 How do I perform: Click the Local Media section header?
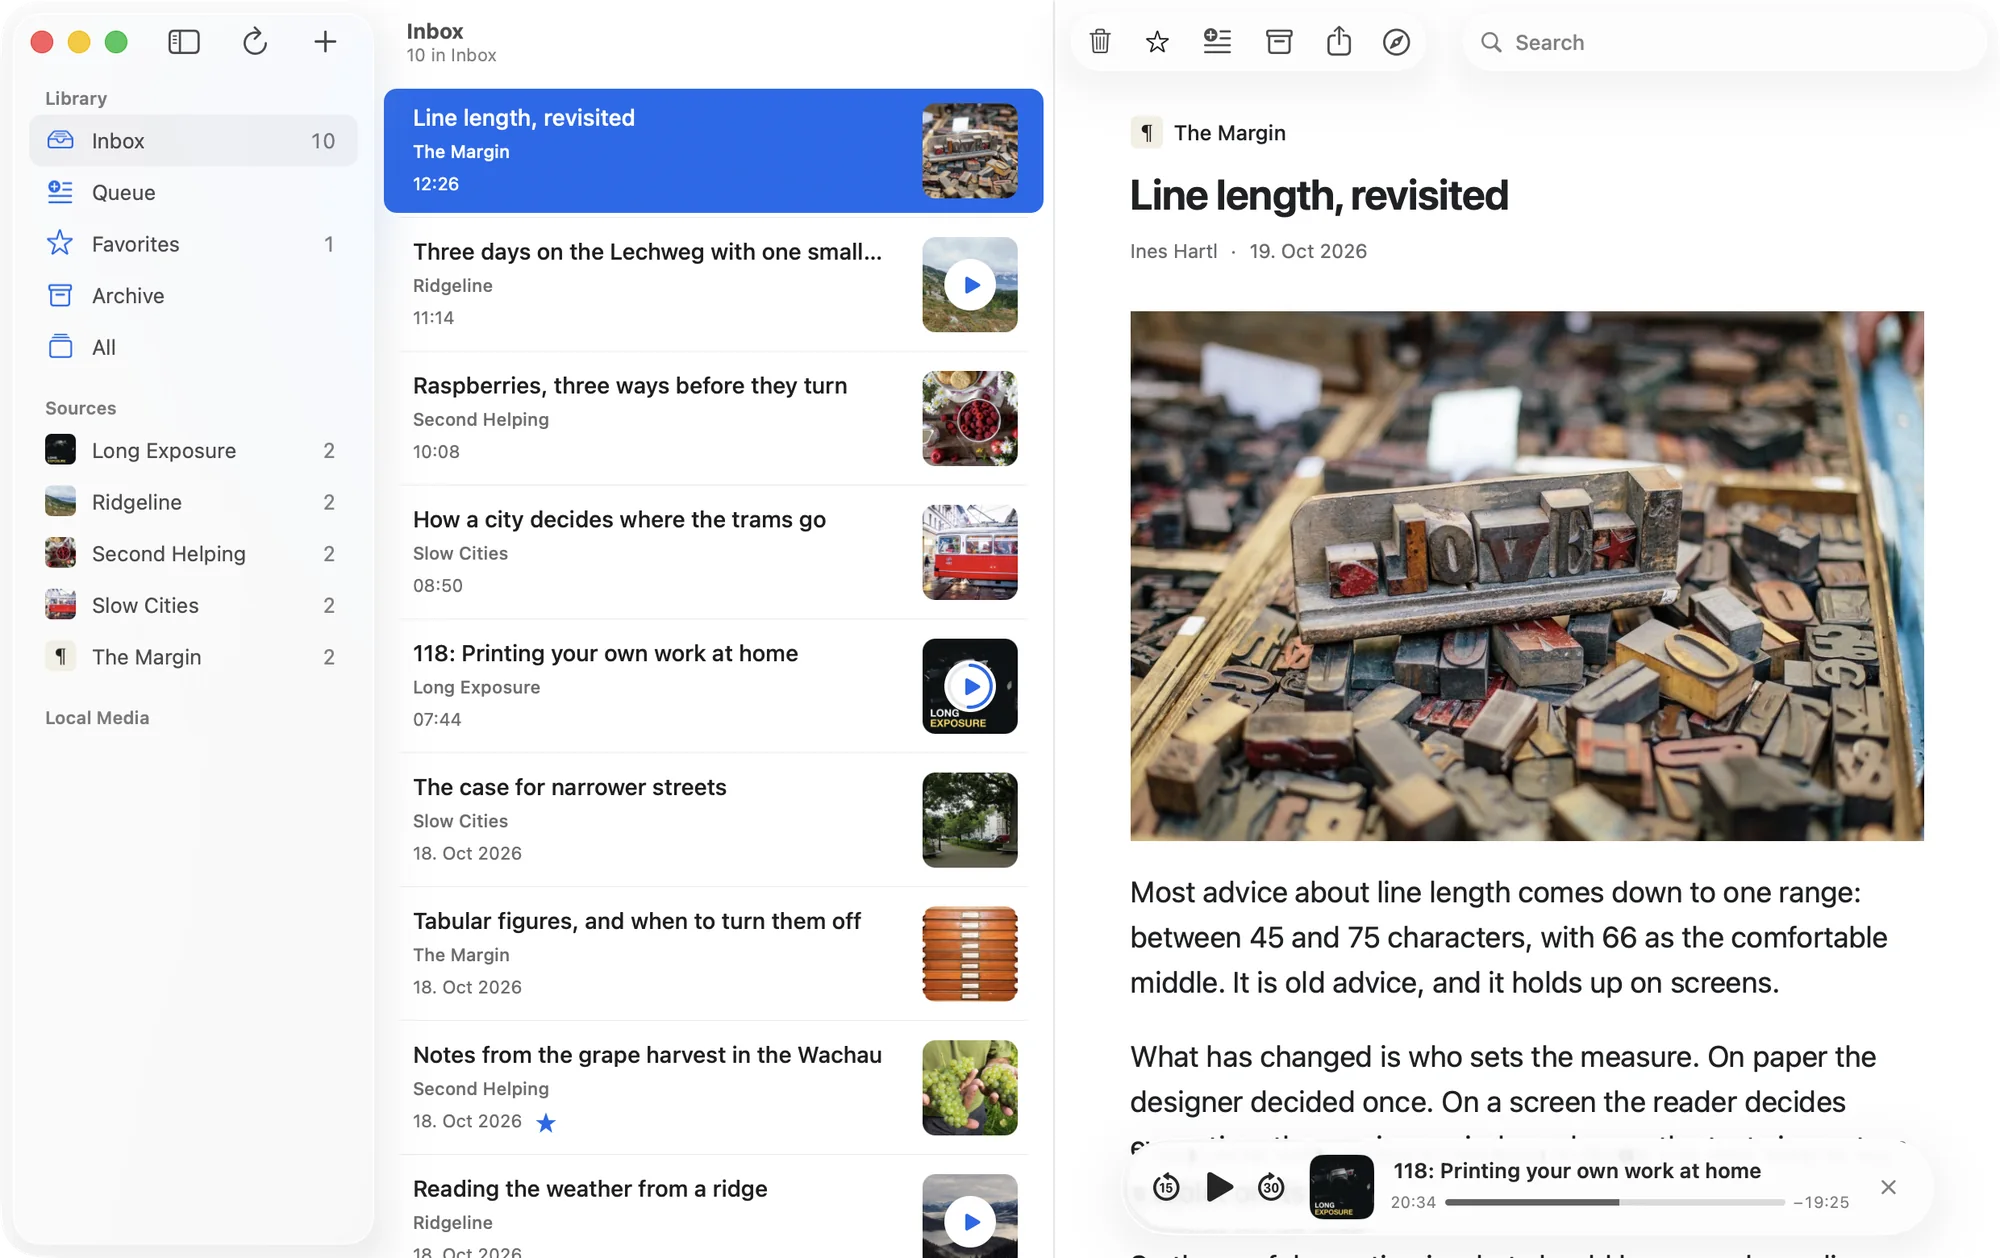[x=97, y=718]
